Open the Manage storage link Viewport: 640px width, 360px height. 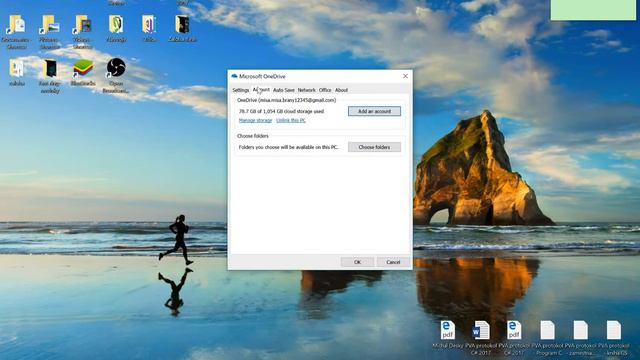click(x=255, y=120)
